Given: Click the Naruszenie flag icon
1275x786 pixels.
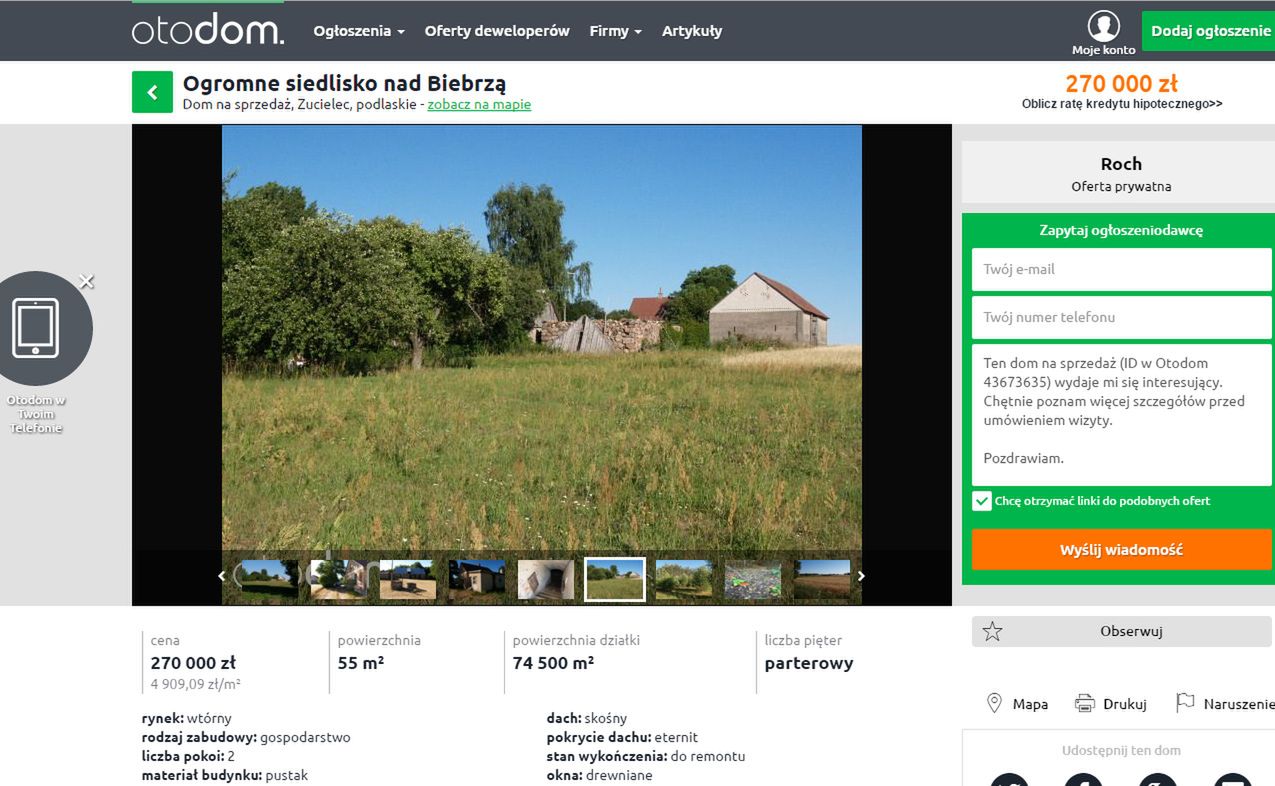Looking at the screenshot, I should point(1185,703).
